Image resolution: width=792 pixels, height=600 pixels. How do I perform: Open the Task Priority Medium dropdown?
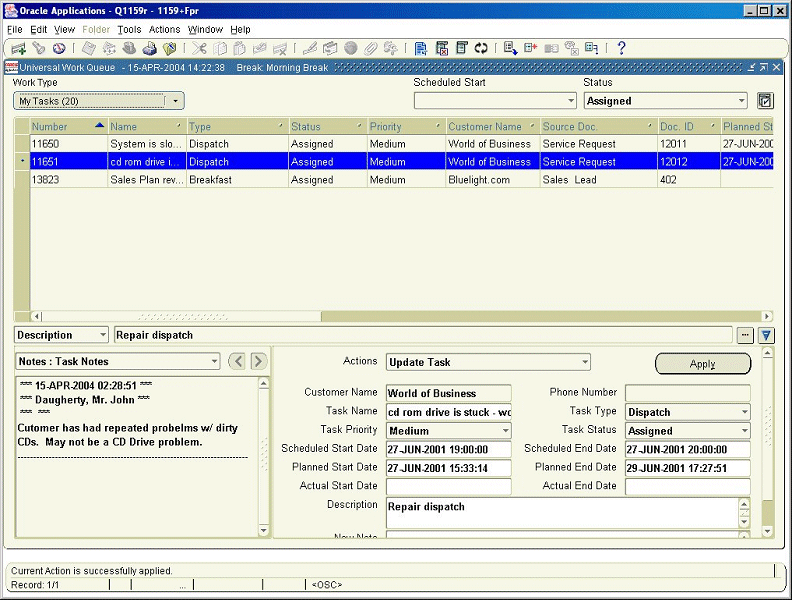(505, 431)
